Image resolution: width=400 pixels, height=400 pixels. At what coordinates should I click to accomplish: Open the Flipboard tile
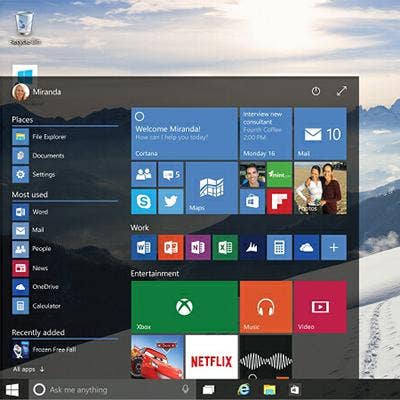(x=279, y=201)
